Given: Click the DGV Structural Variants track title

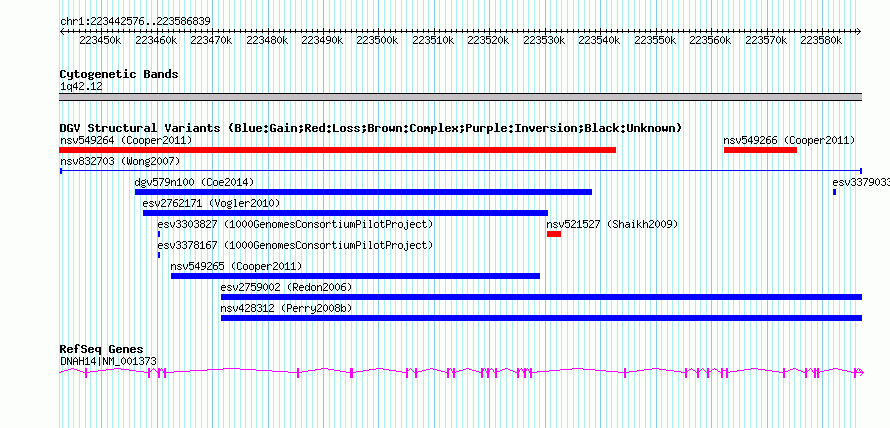Looking at the screenshot, I should click(x=371, y=128).
